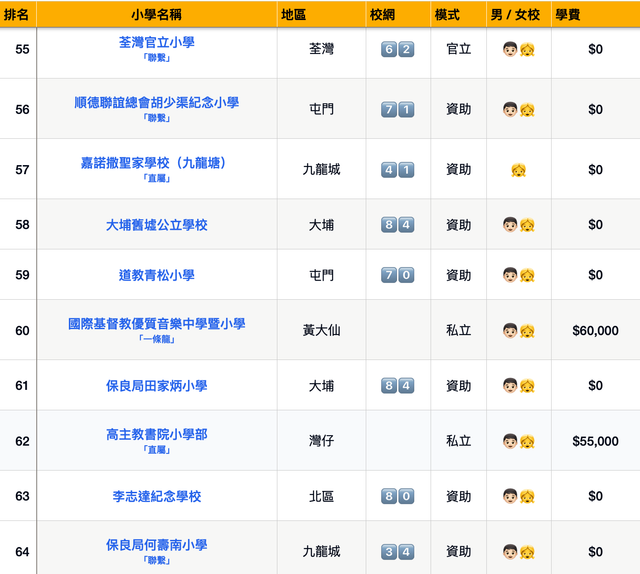Click boy-girl emoji in 高主教書院小學部 row

(x=519, y=441)
